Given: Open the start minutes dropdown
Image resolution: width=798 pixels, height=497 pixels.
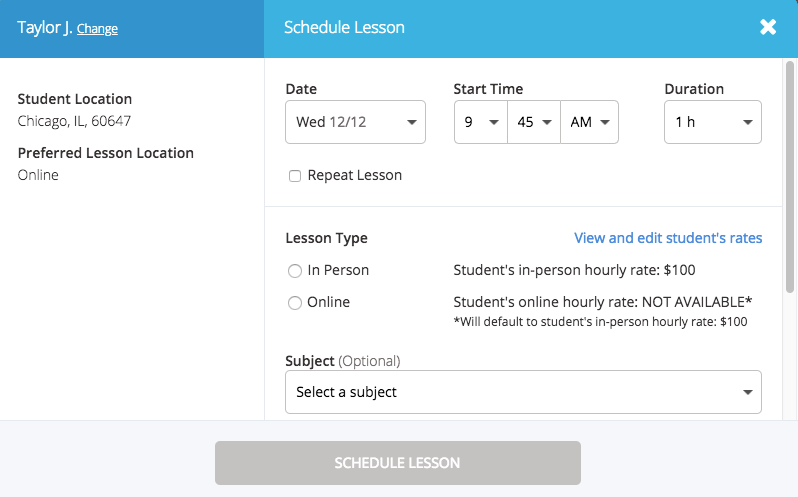Looking at the screenshot, I should (534, 122).
